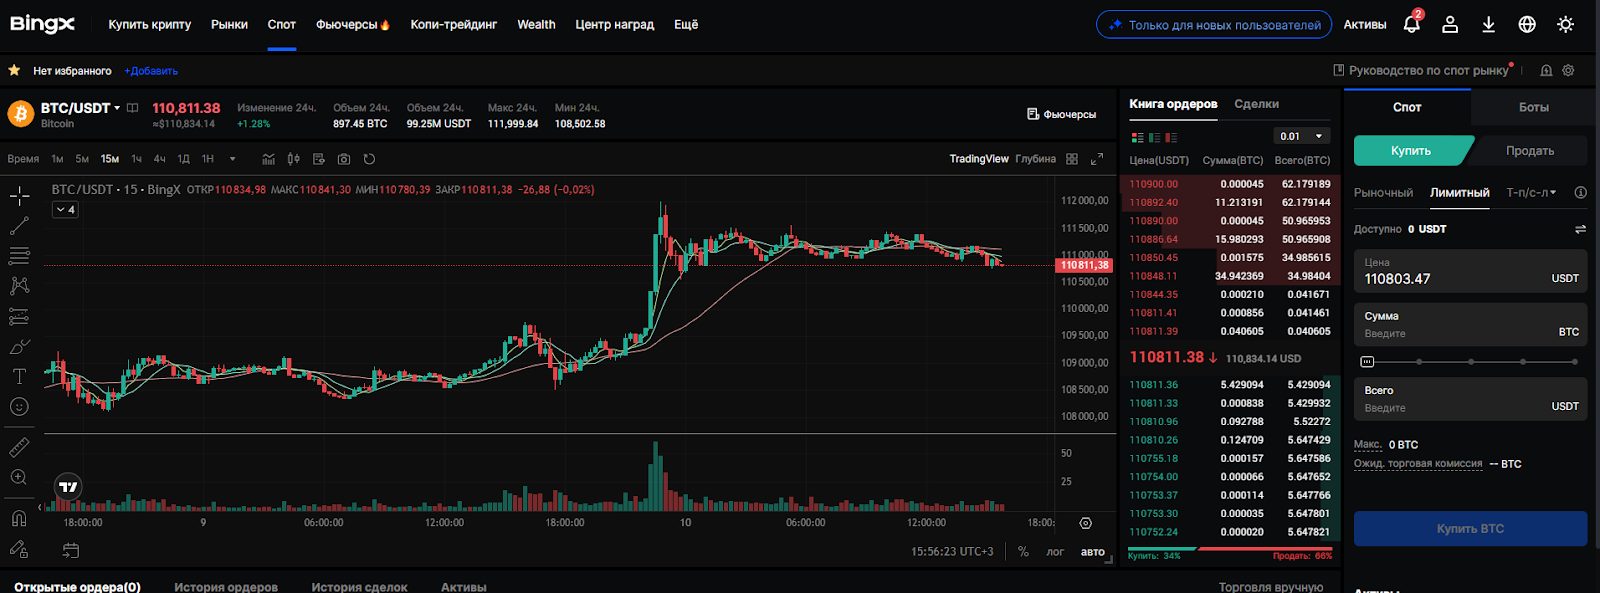Open the Т-п/с-л order type dropdown

pyautogui.click(x=1531, y=193)
